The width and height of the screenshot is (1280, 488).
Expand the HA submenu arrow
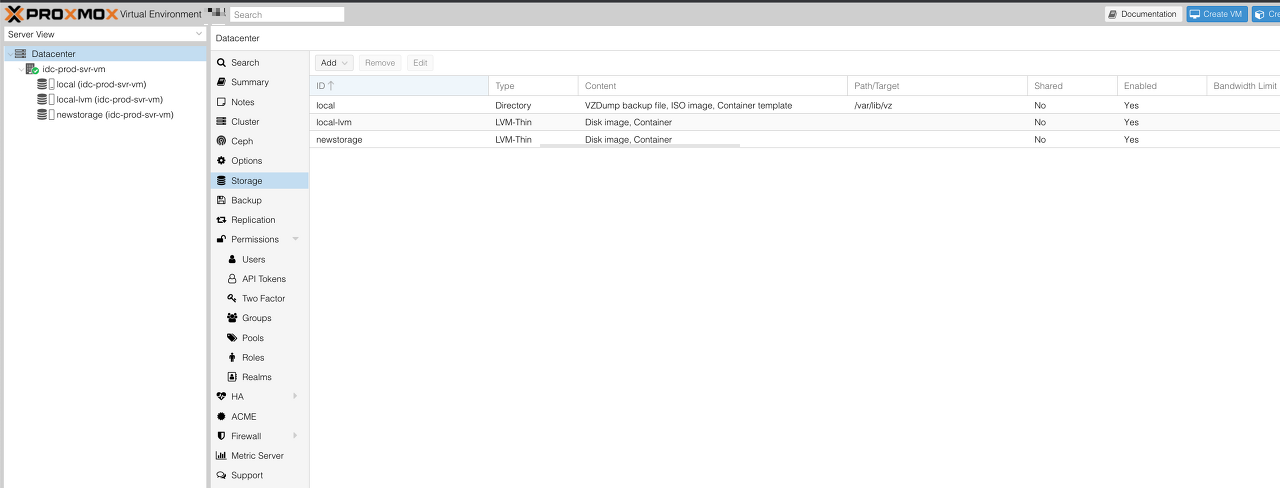point(295,397)
